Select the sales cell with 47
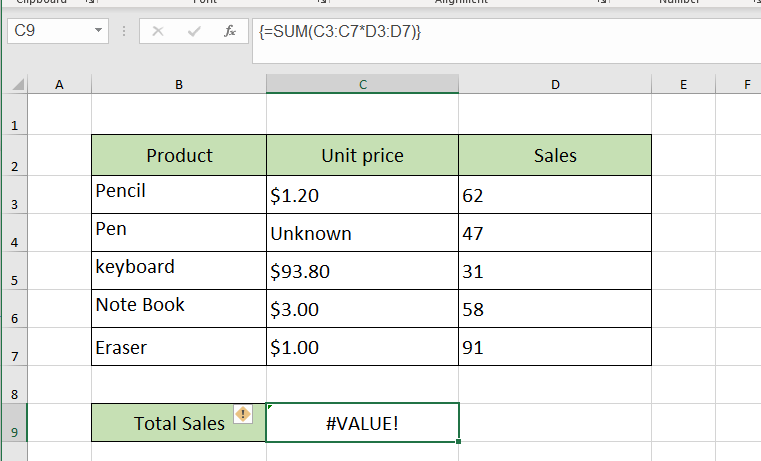761x461 pixels. pyautogui.click(x=555, y=232)
